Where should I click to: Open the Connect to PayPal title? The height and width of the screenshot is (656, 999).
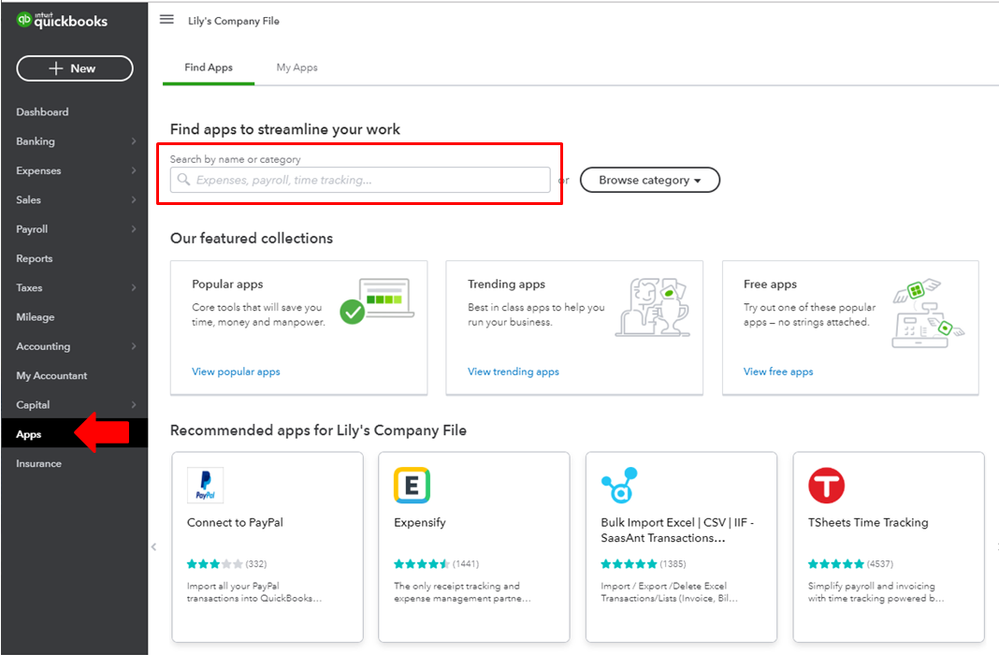point(235,522)
